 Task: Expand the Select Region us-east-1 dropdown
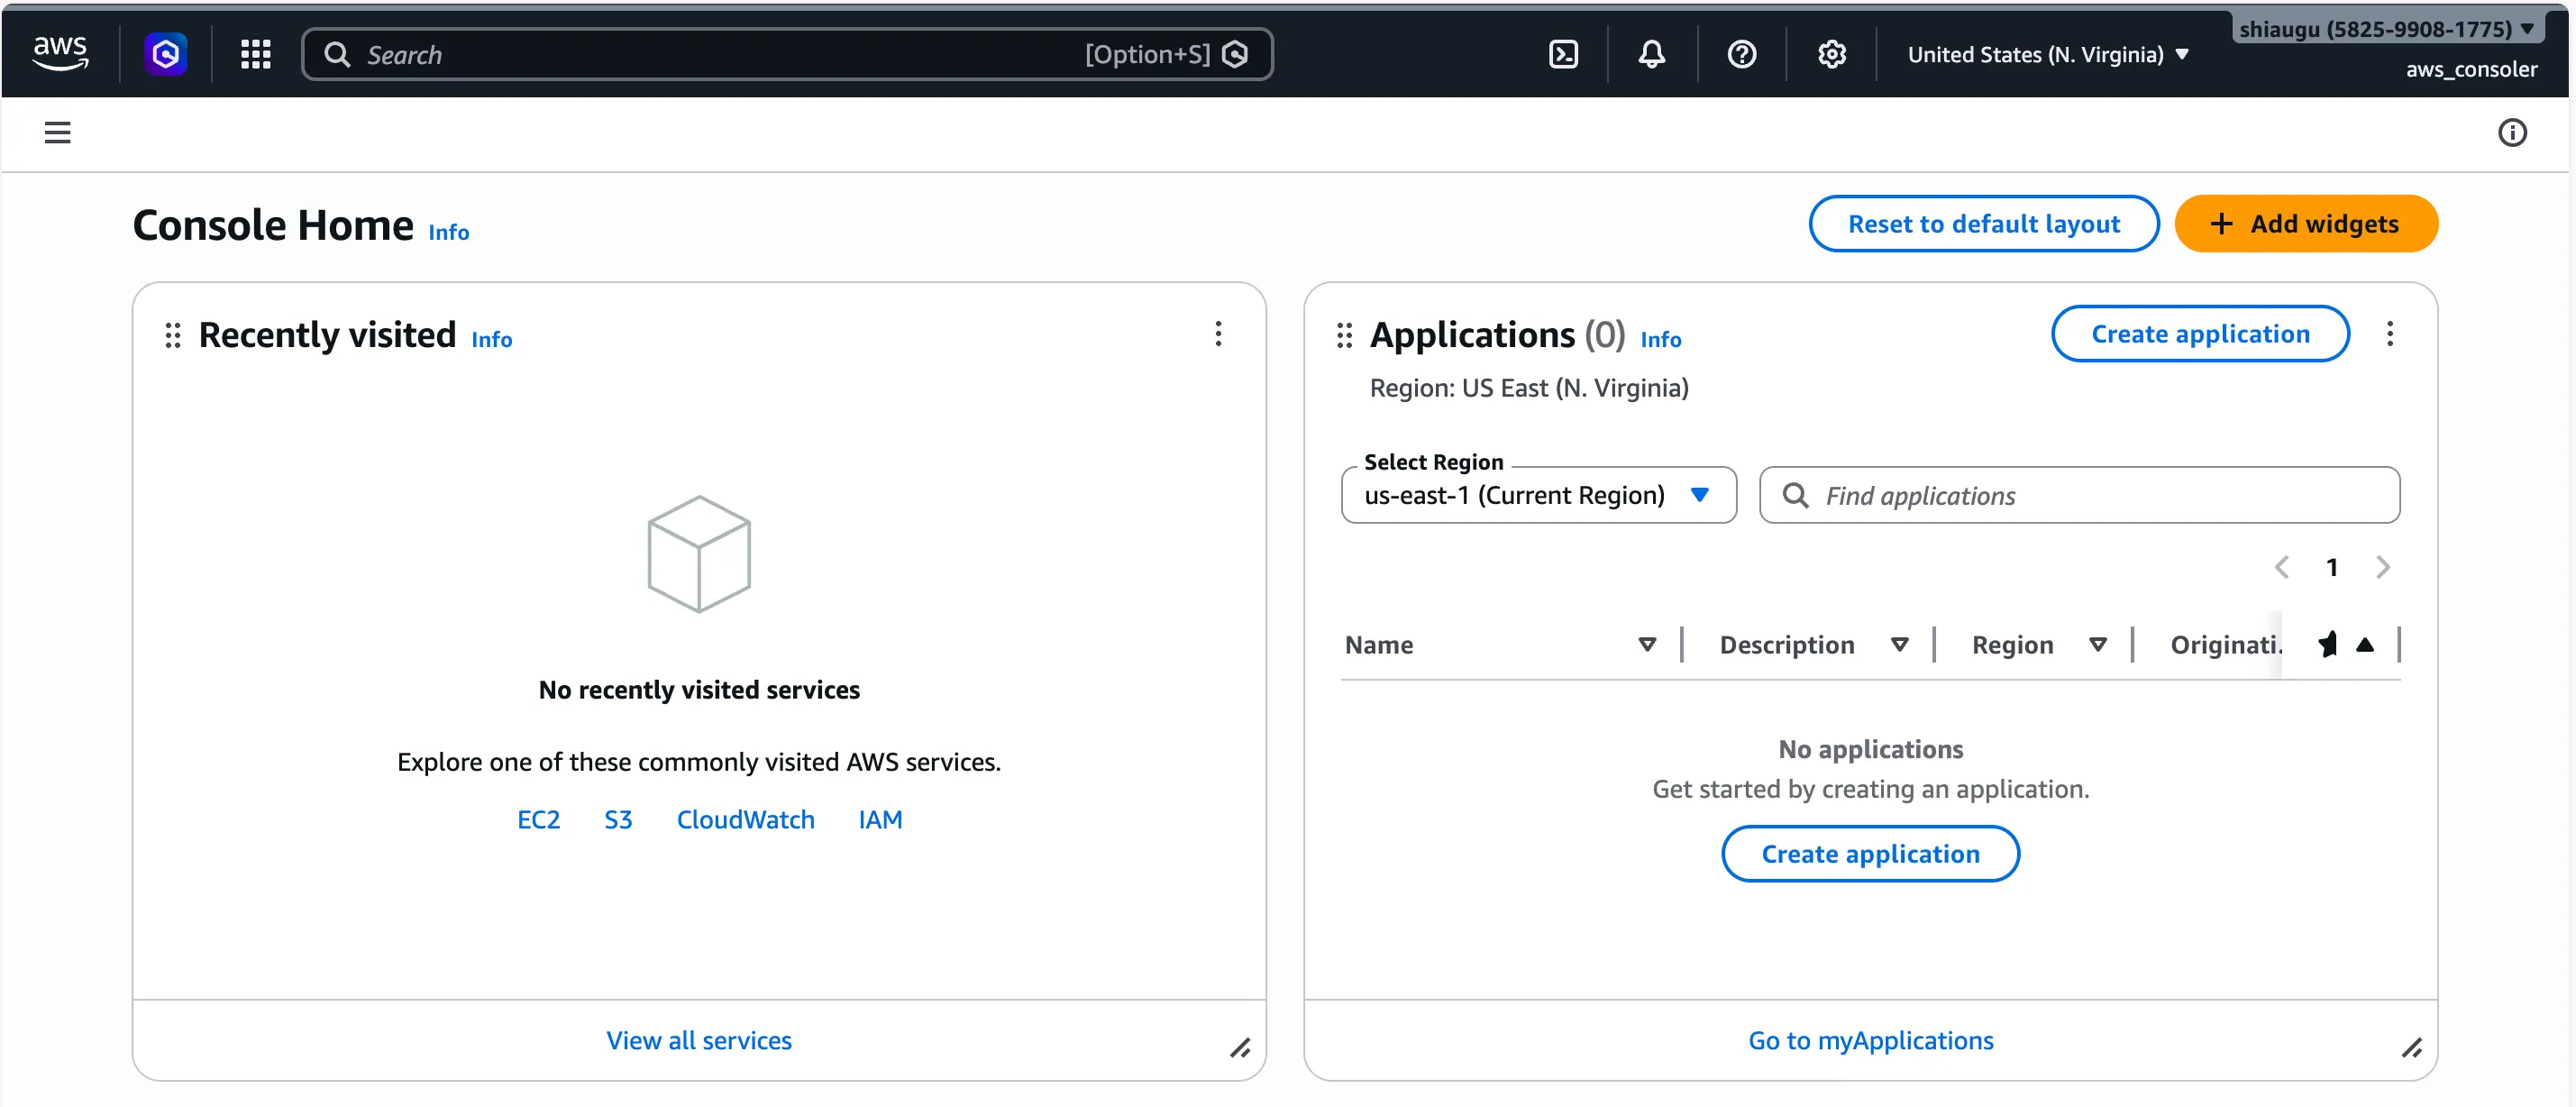1538,495
